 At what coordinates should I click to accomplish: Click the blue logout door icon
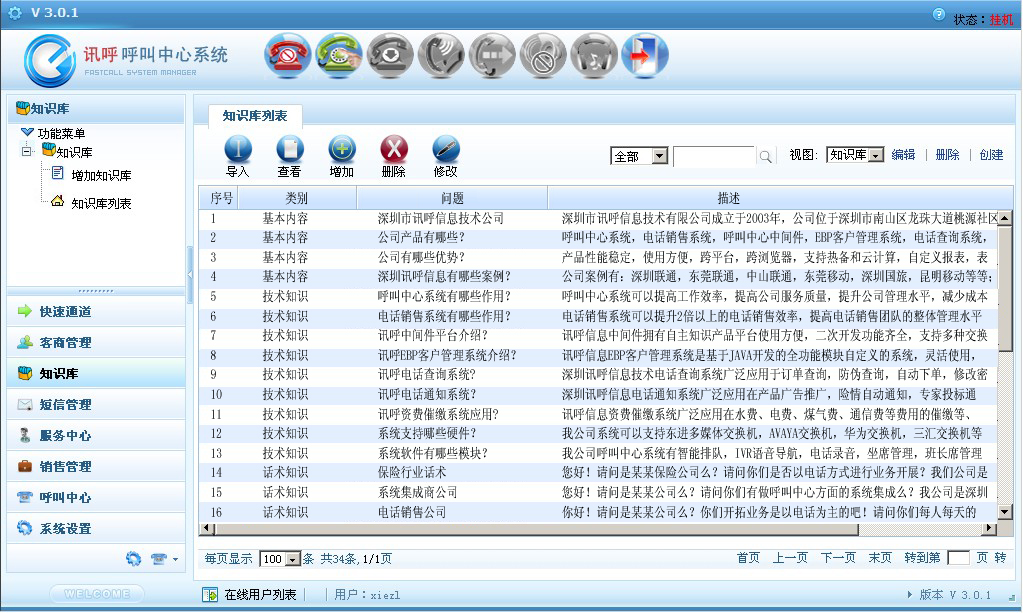click(x=644, y=56)
